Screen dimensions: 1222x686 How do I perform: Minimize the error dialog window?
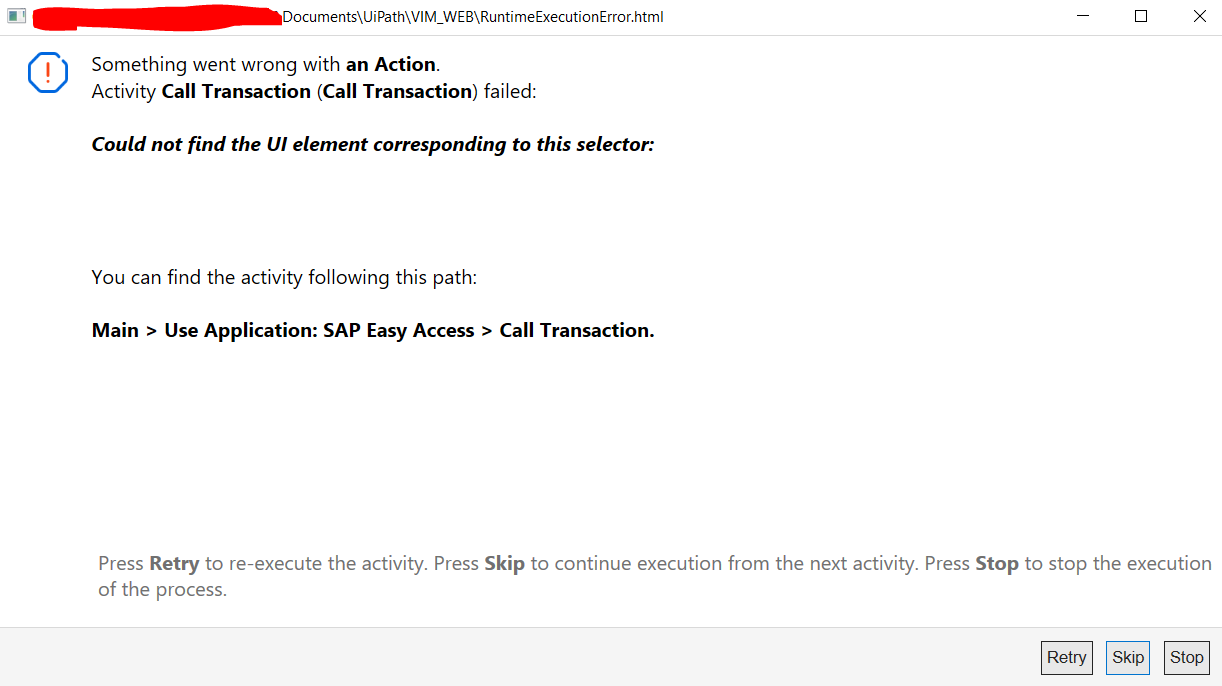pyautogui.click(x=1083, y=16)
